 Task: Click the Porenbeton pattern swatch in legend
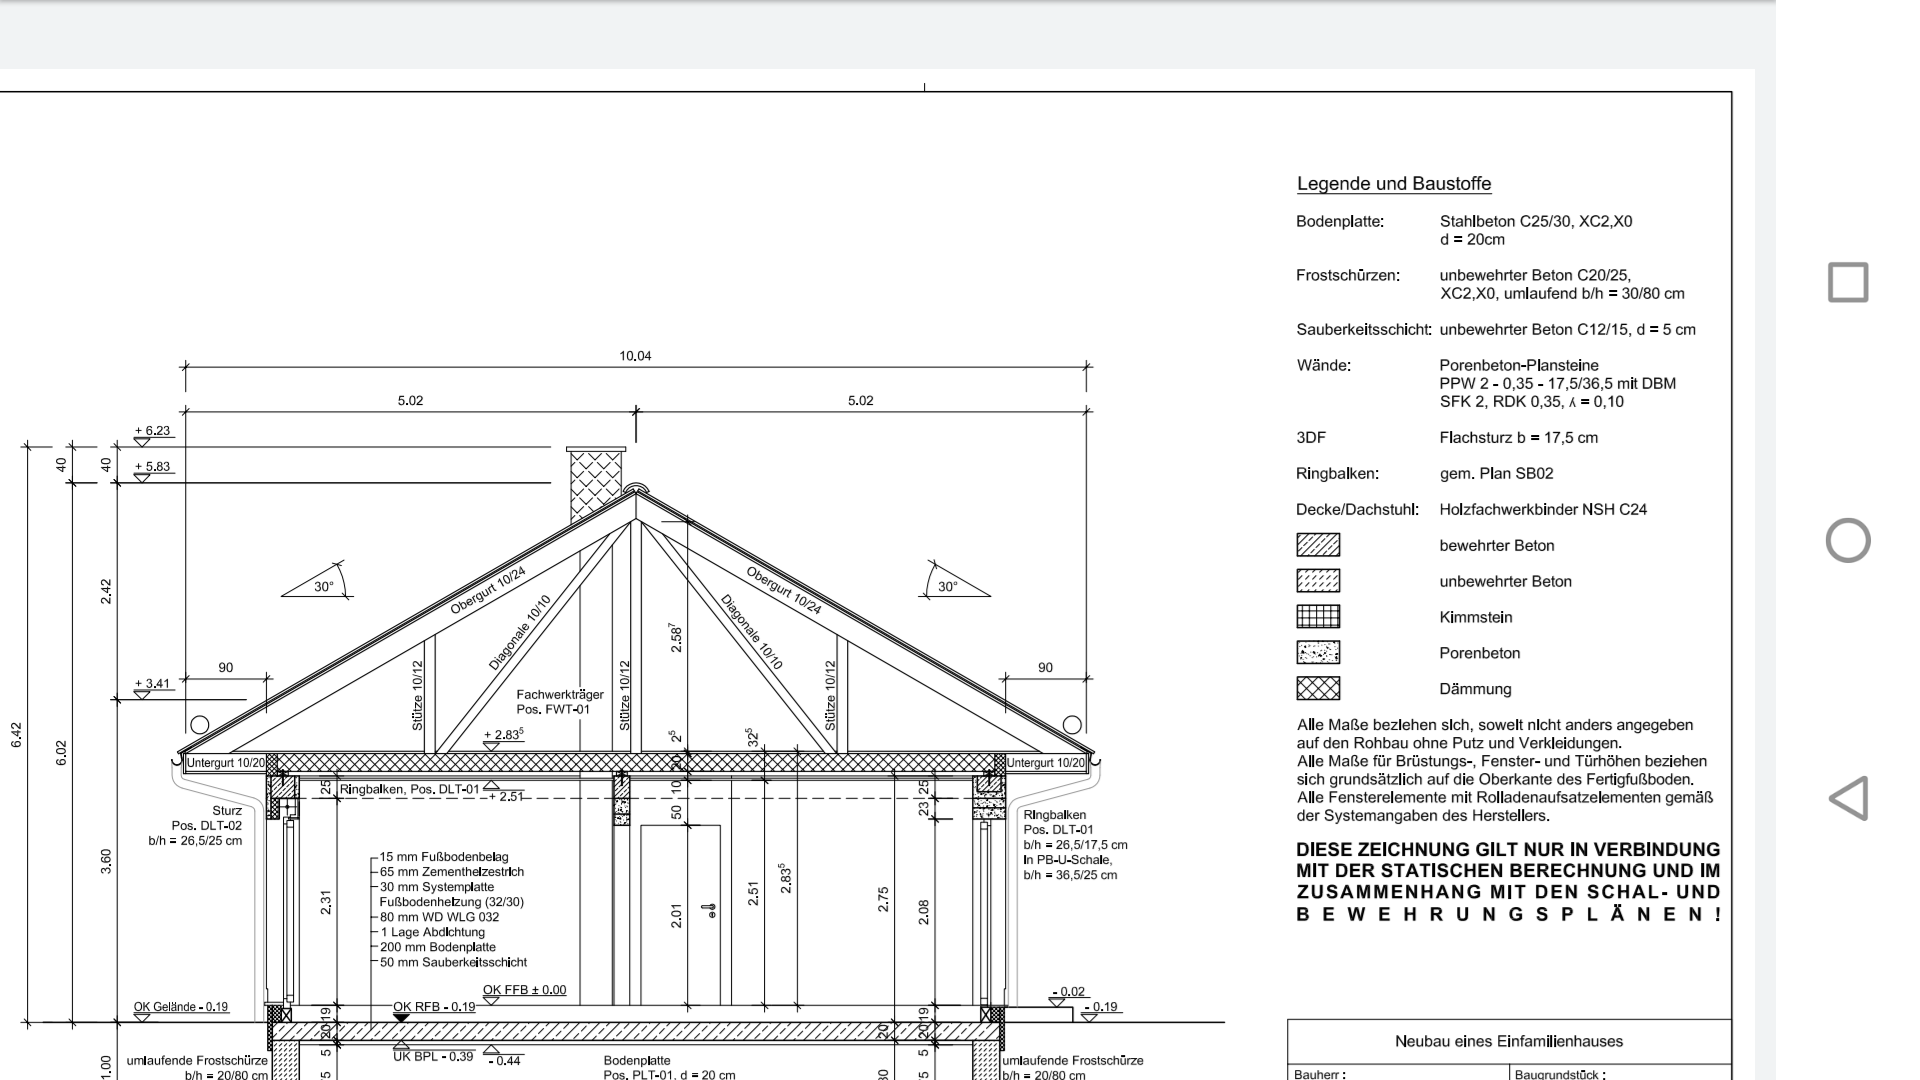point(1318,653)
